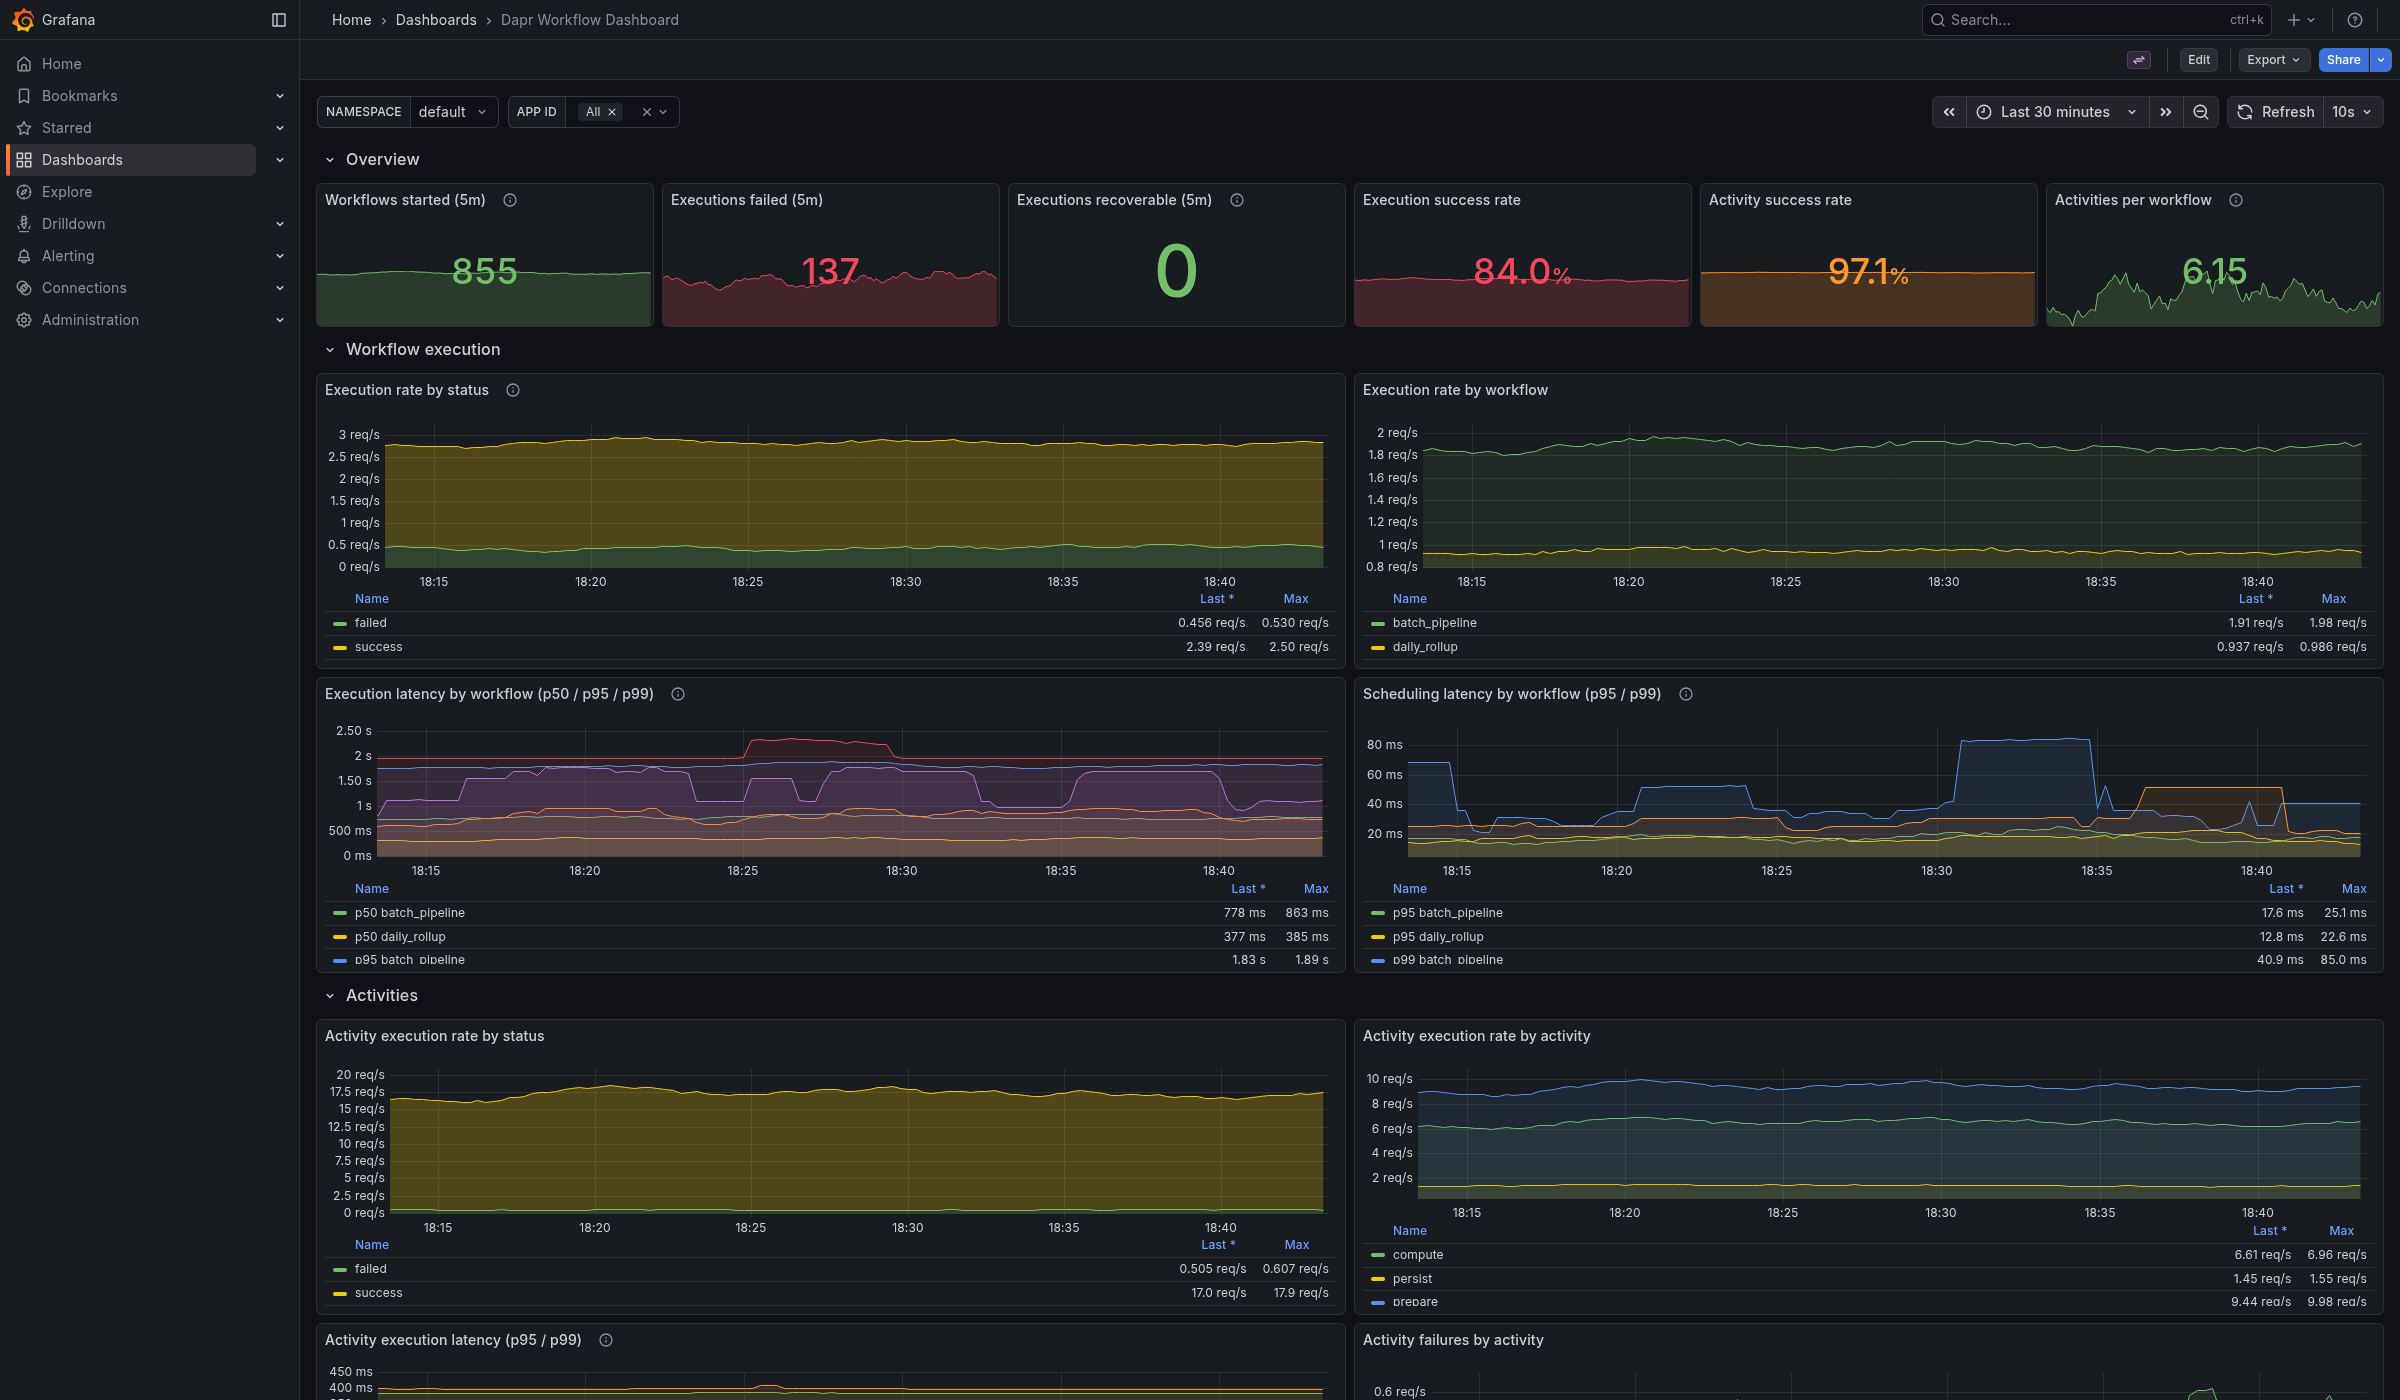Toggle failed series in Execution rate by status

click(x=370, y=623)
